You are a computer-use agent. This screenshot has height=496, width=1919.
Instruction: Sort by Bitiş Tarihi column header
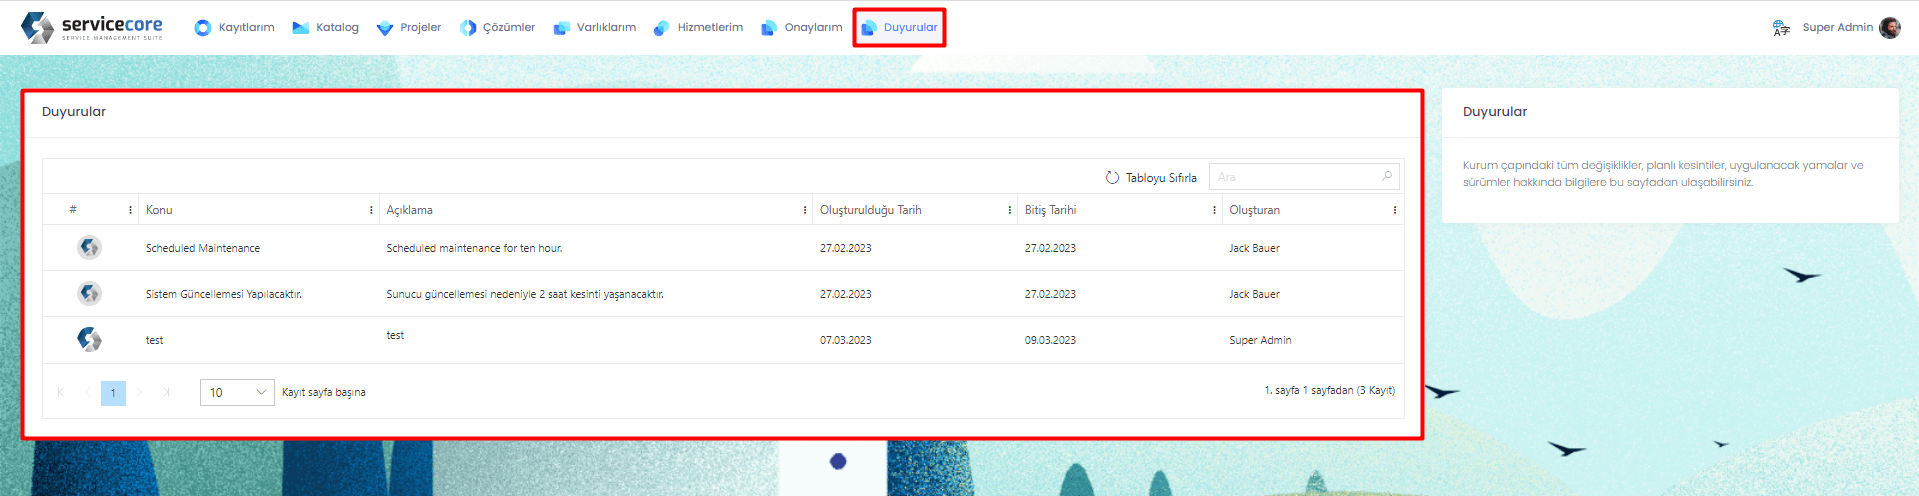1050,210
